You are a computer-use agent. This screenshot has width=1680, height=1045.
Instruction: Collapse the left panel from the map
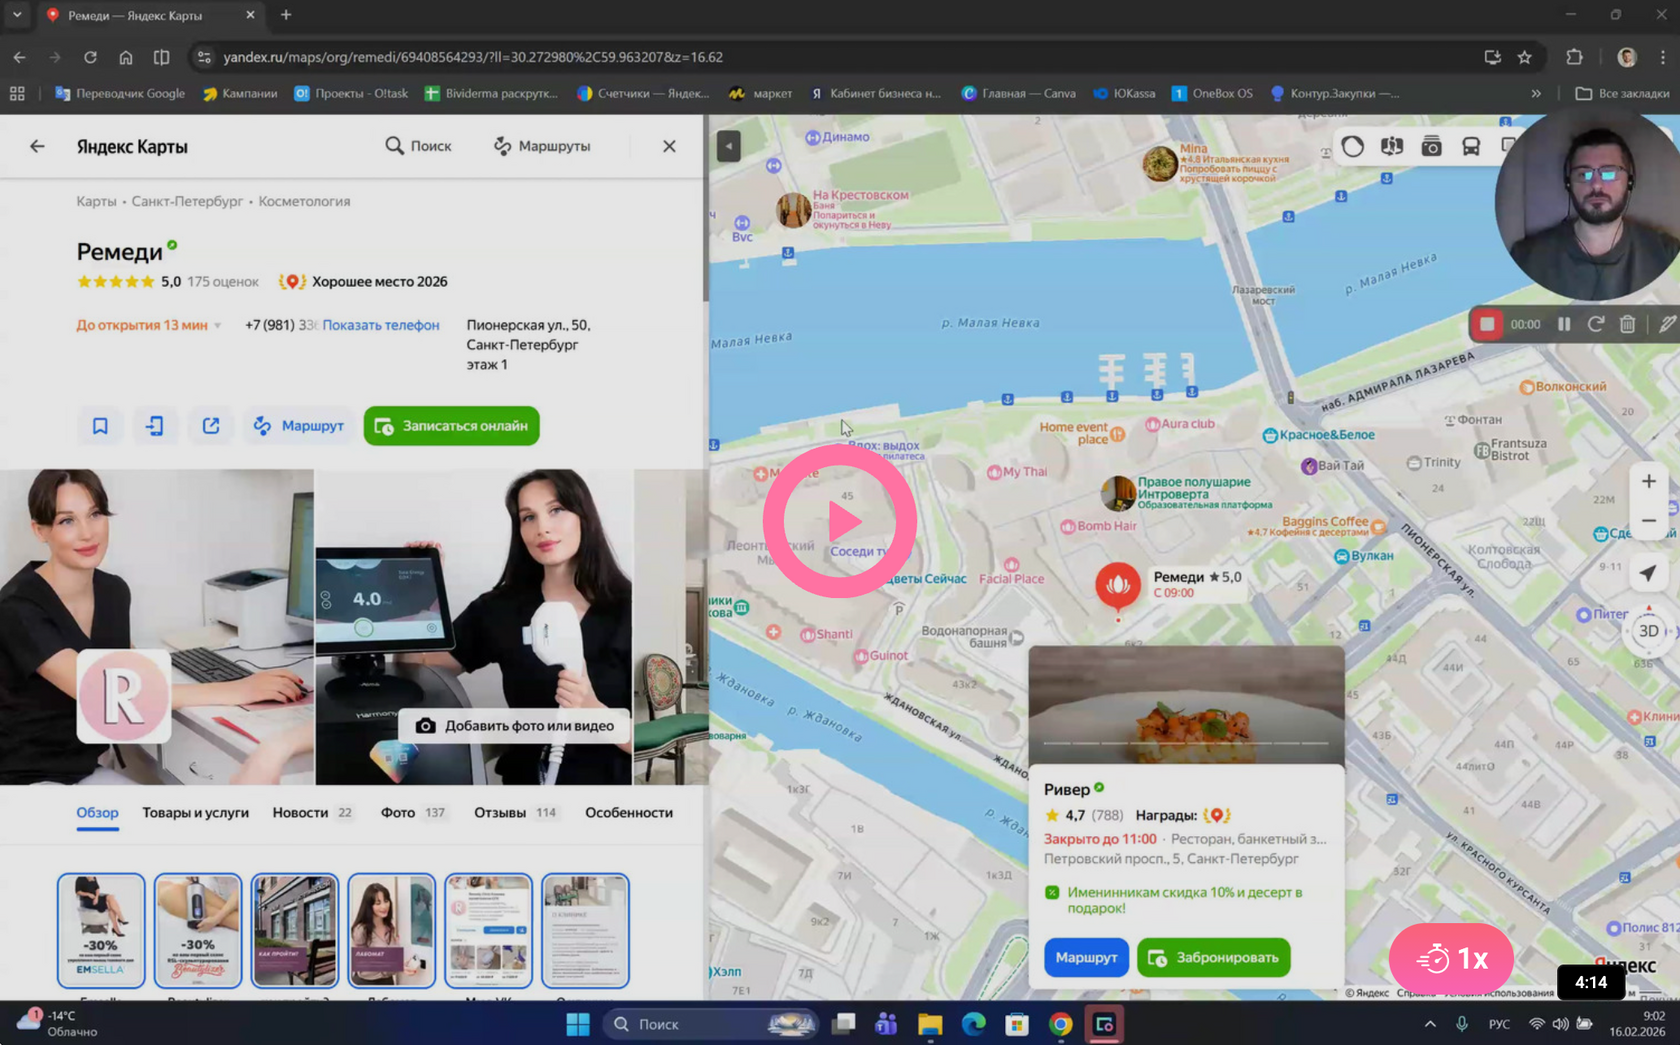tap(729, 147)
